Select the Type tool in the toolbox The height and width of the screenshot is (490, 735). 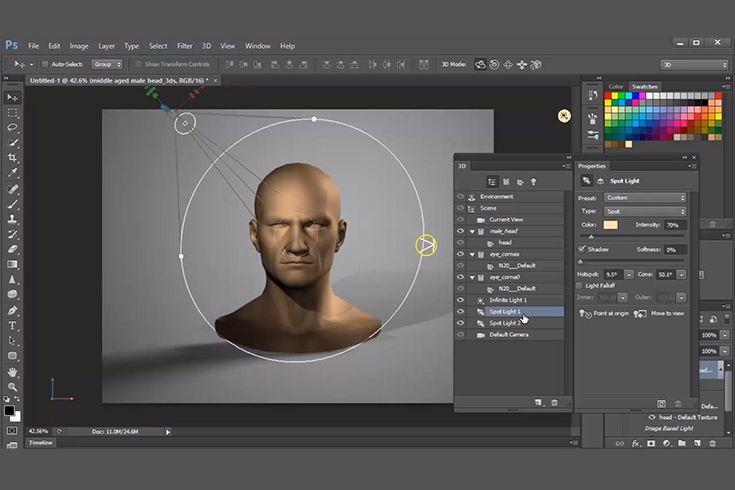coord(13,325)
